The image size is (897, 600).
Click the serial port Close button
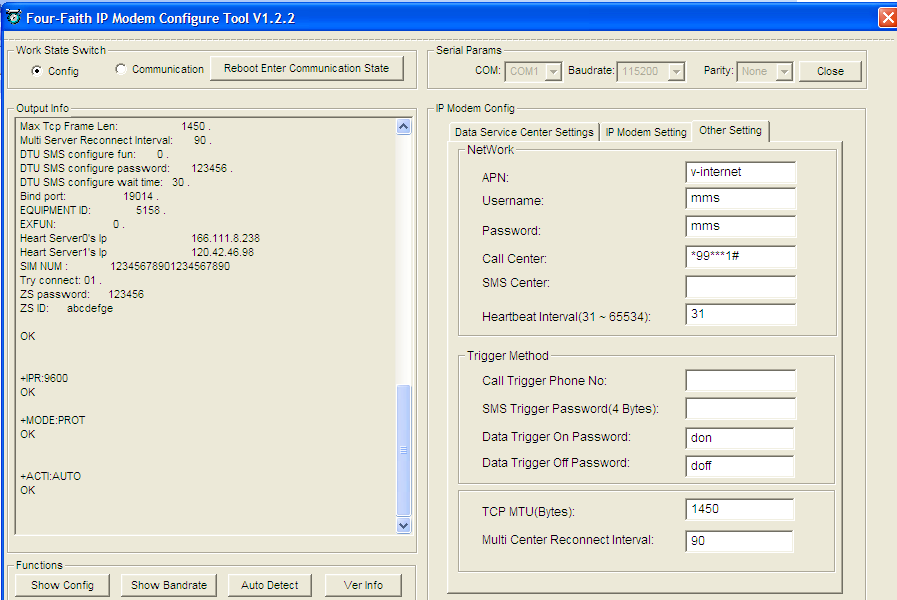[830, 71]
